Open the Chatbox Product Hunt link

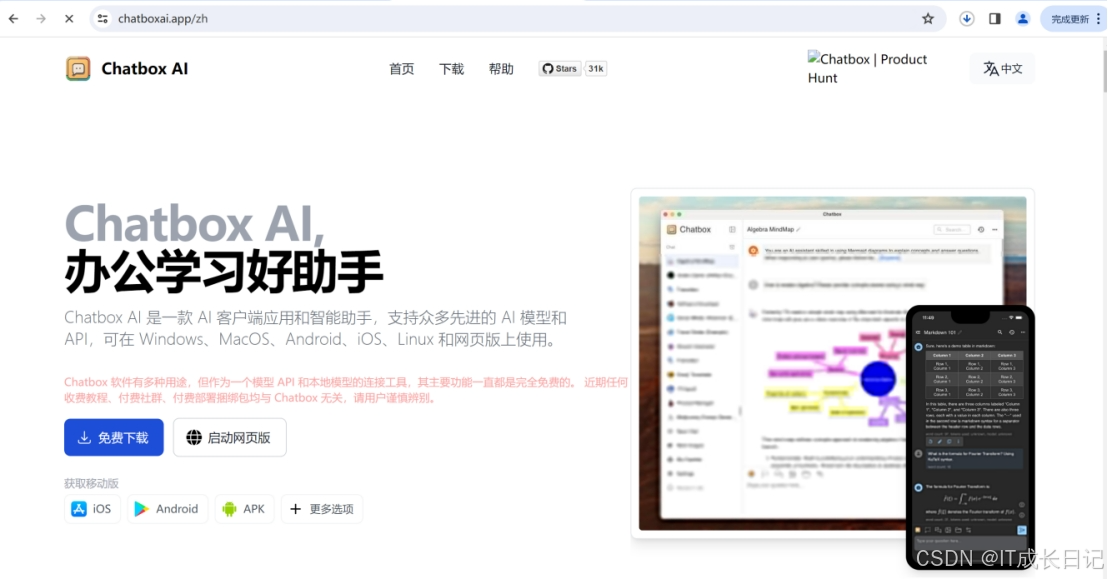pos(867,69)
